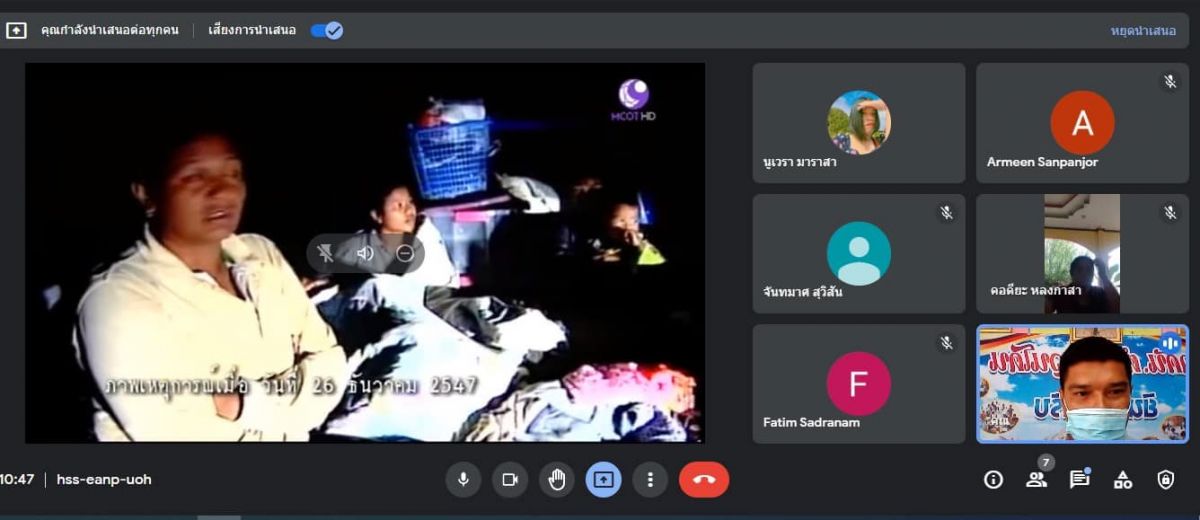
Task: Open the activities shapes icon
Action: tap(1123, 480)
